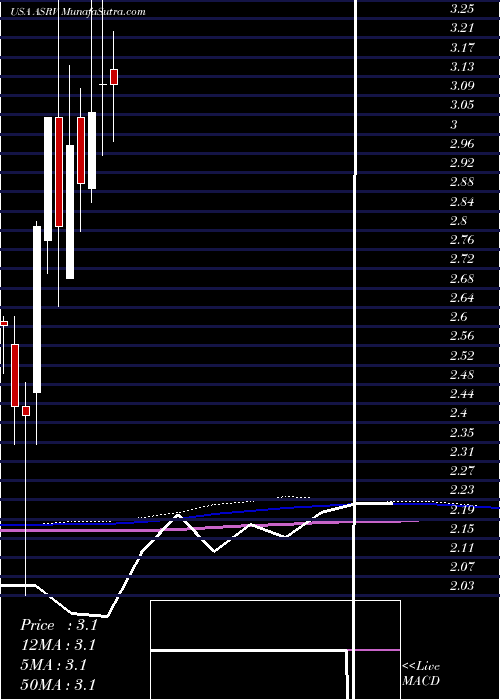500x700 pixels.
Task: Click the 2.84 price axis label
Action: 461,202
